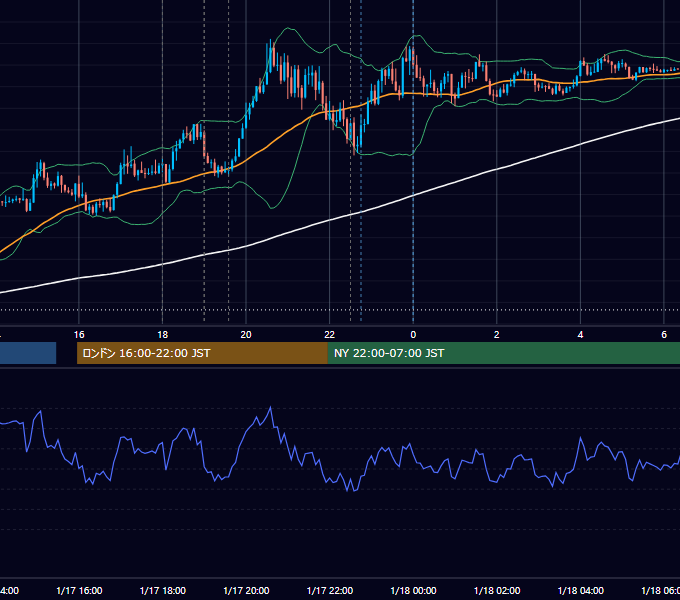Click the NY 22:00-07:00 JST session bar
Image resolution: width=680 pixels, height=600 pixels.
coord(504,353)
